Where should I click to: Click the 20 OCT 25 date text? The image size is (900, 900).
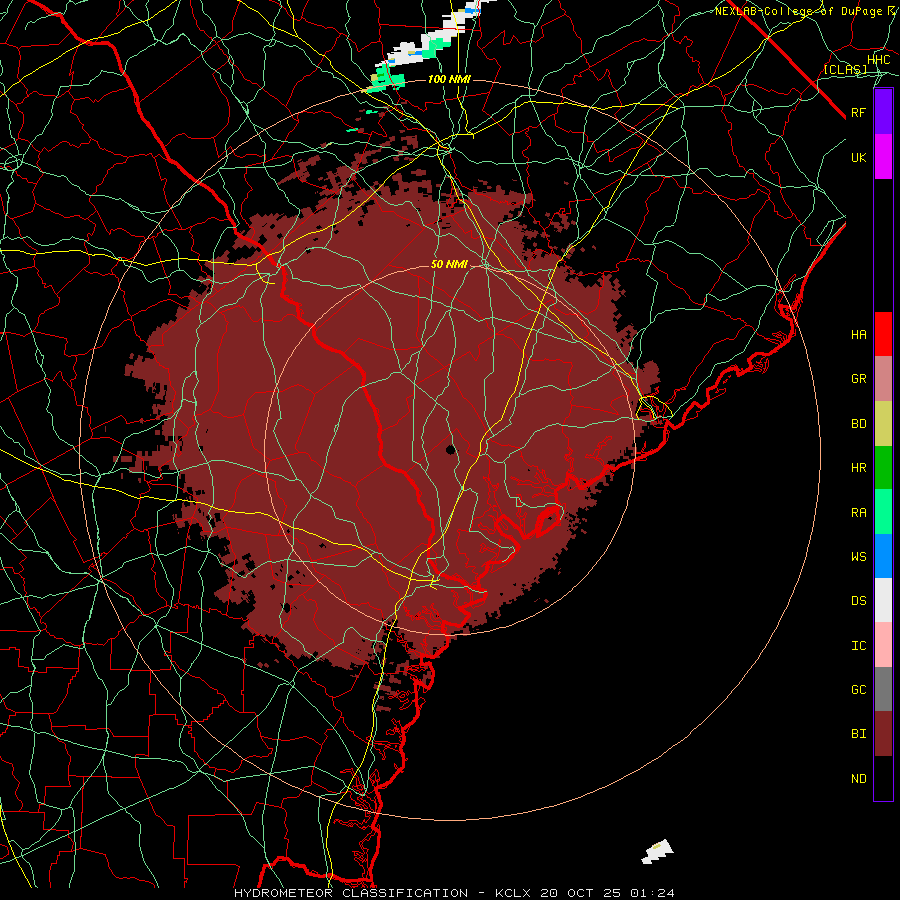[582, 893]
